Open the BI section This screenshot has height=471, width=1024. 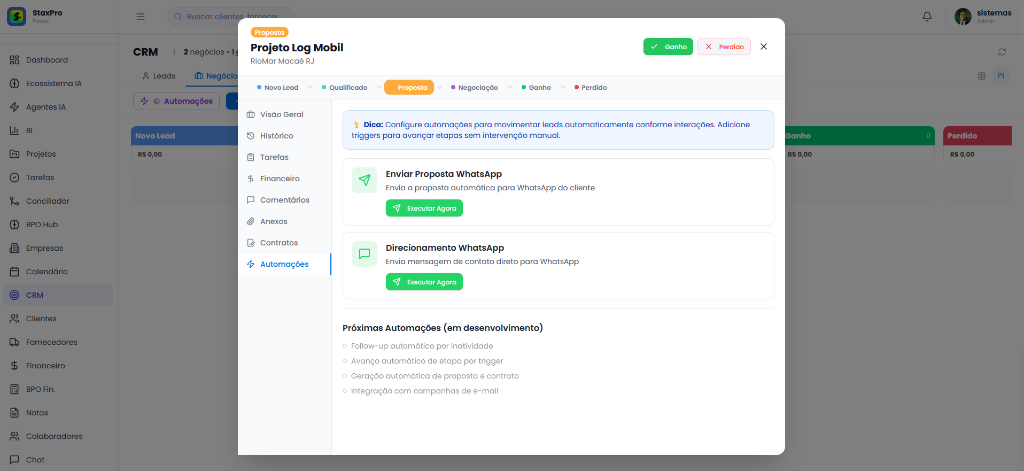pos(57,131)
